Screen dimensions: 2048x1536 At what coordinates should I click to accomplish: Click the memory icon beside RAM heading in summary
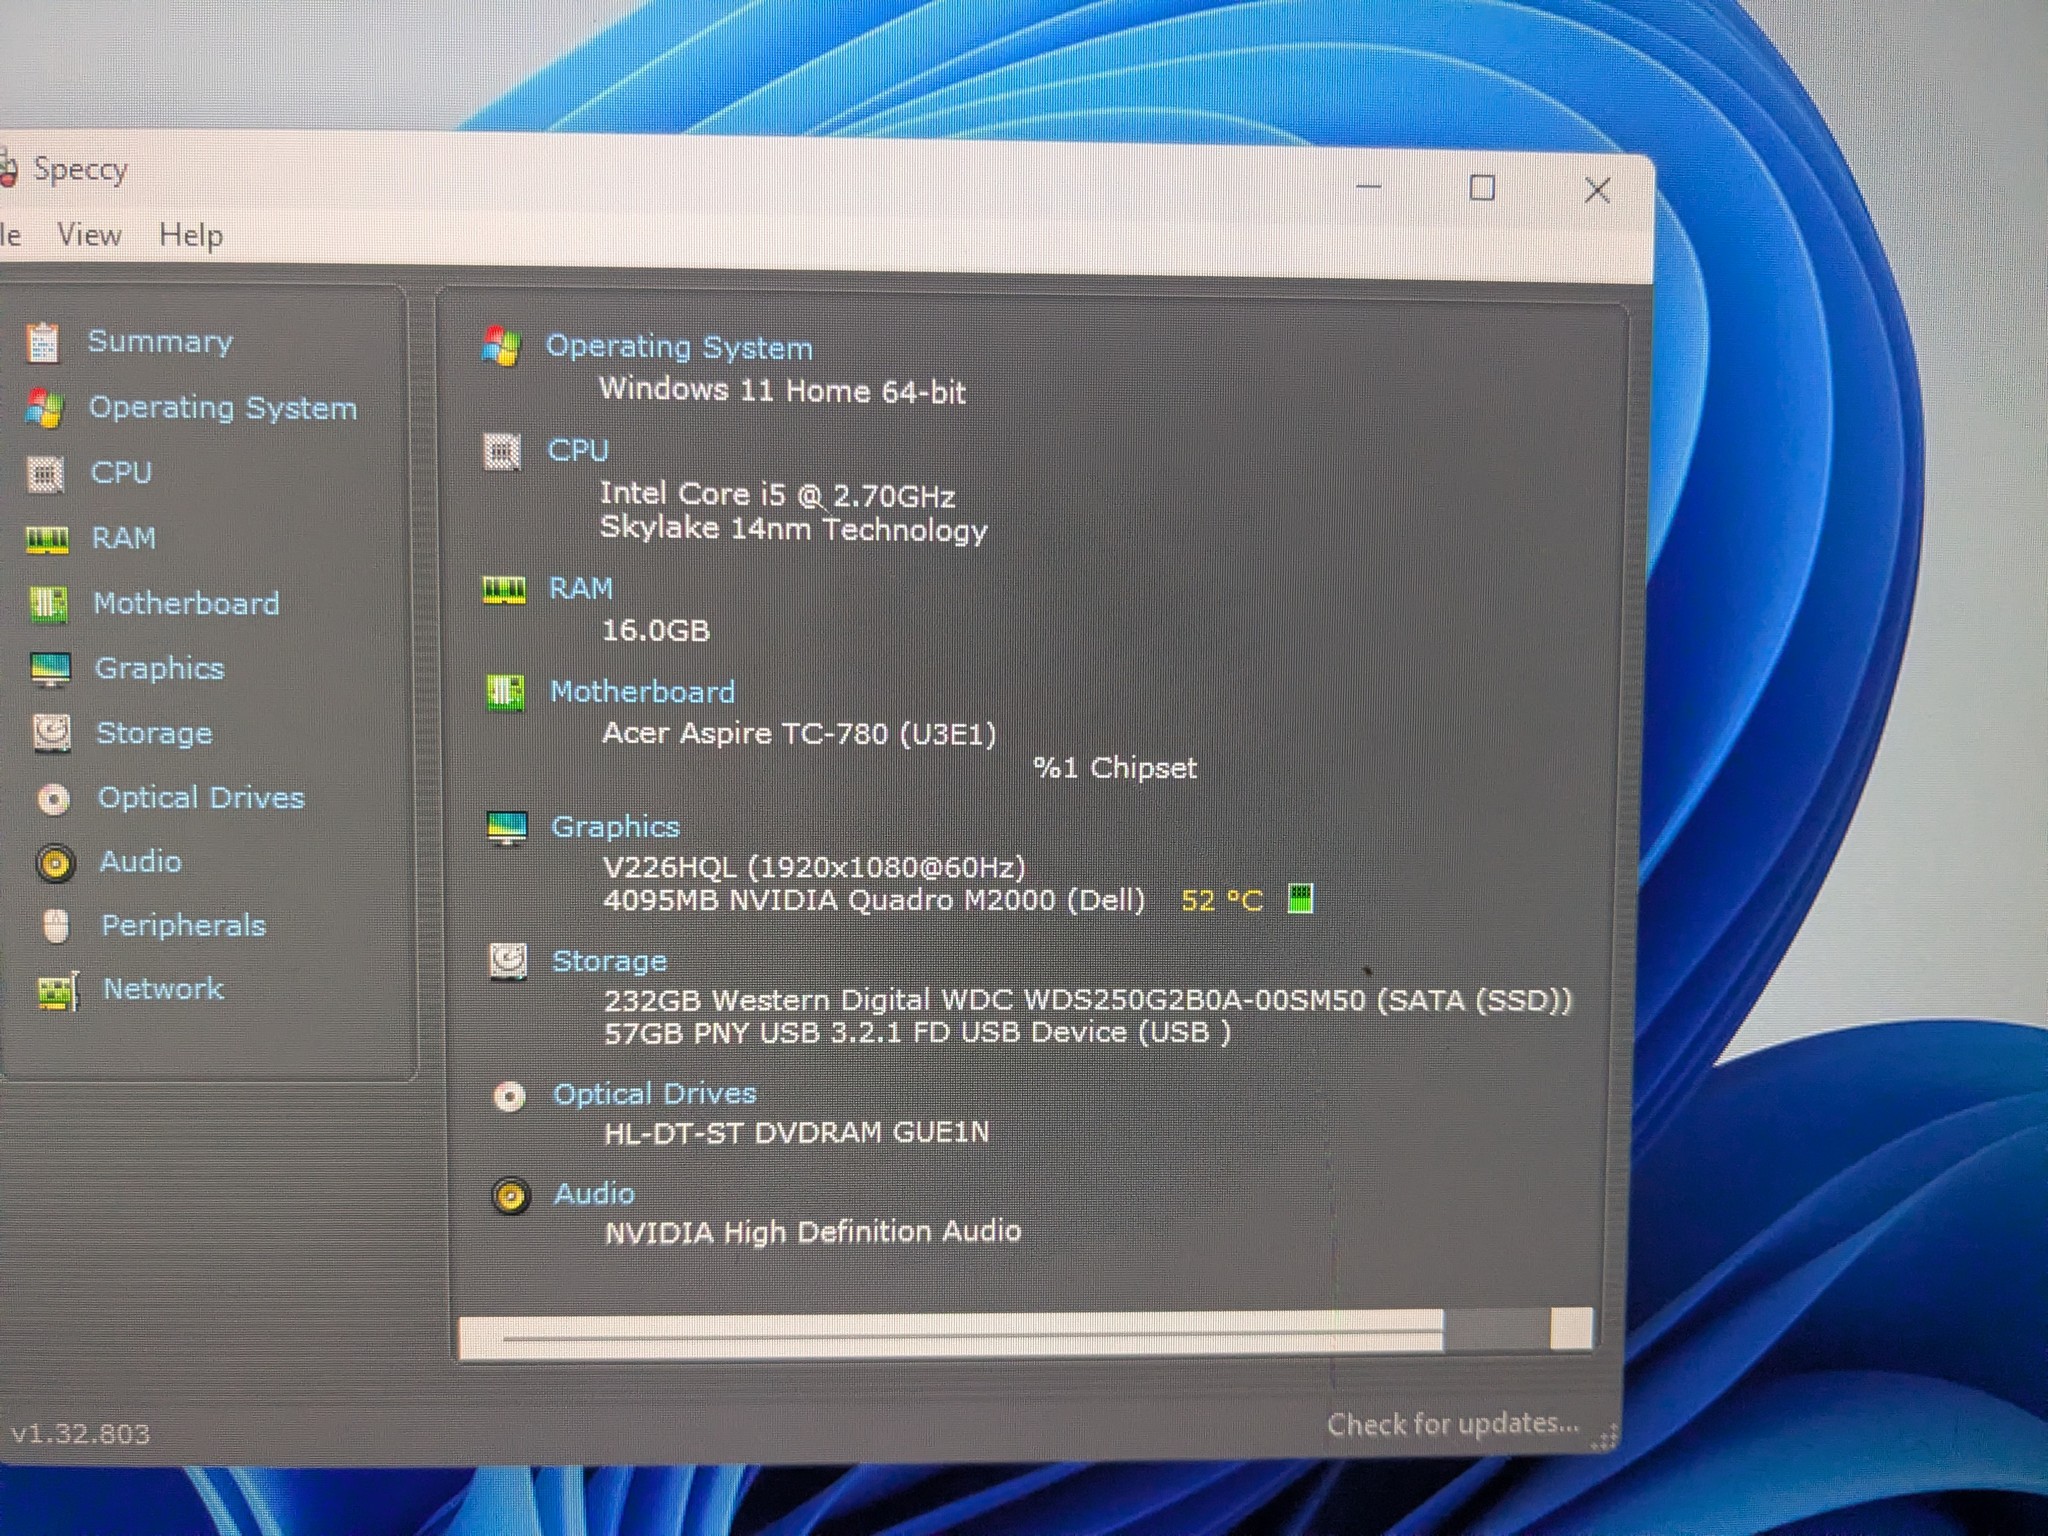[504, 590]
